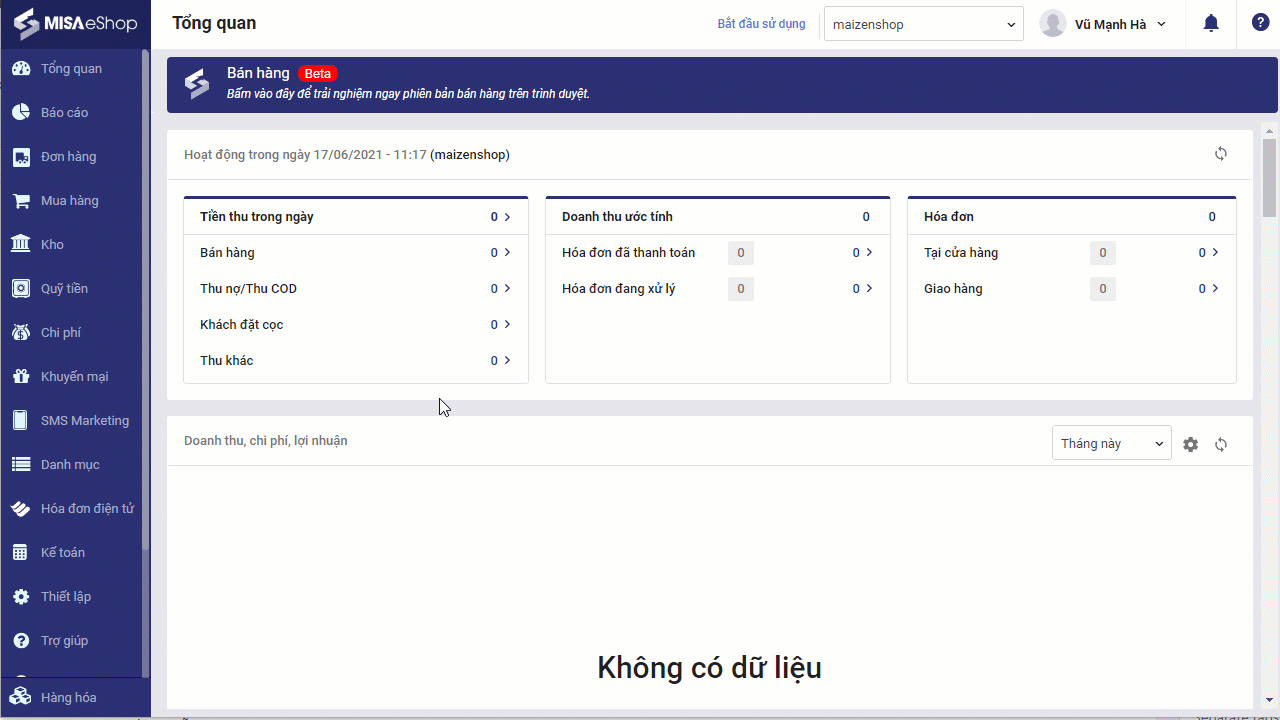
Task: Click the Không có dữ liệu message
Action: click(x=709, y=667)
